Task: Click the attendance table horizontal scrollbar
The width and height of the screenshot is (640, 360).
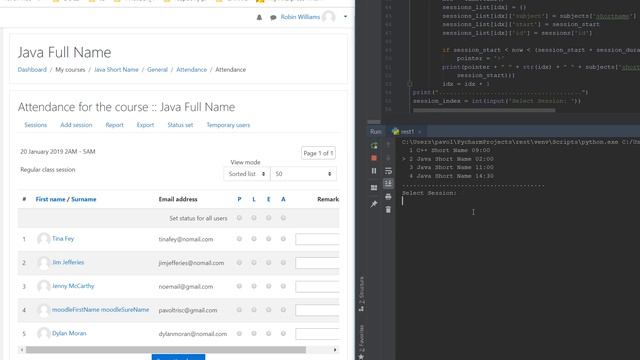Action: pos(166,350)
